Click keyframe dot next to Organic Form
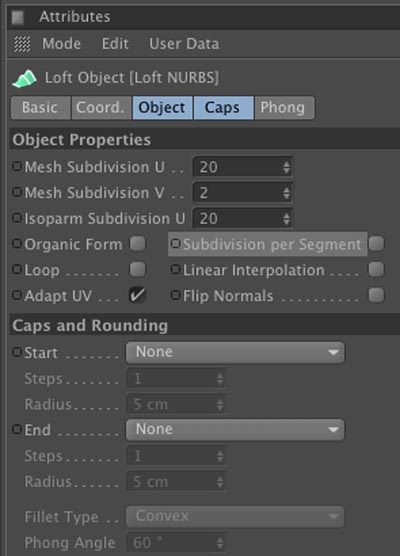The image size is (400, 556). [x=17, y=244]
